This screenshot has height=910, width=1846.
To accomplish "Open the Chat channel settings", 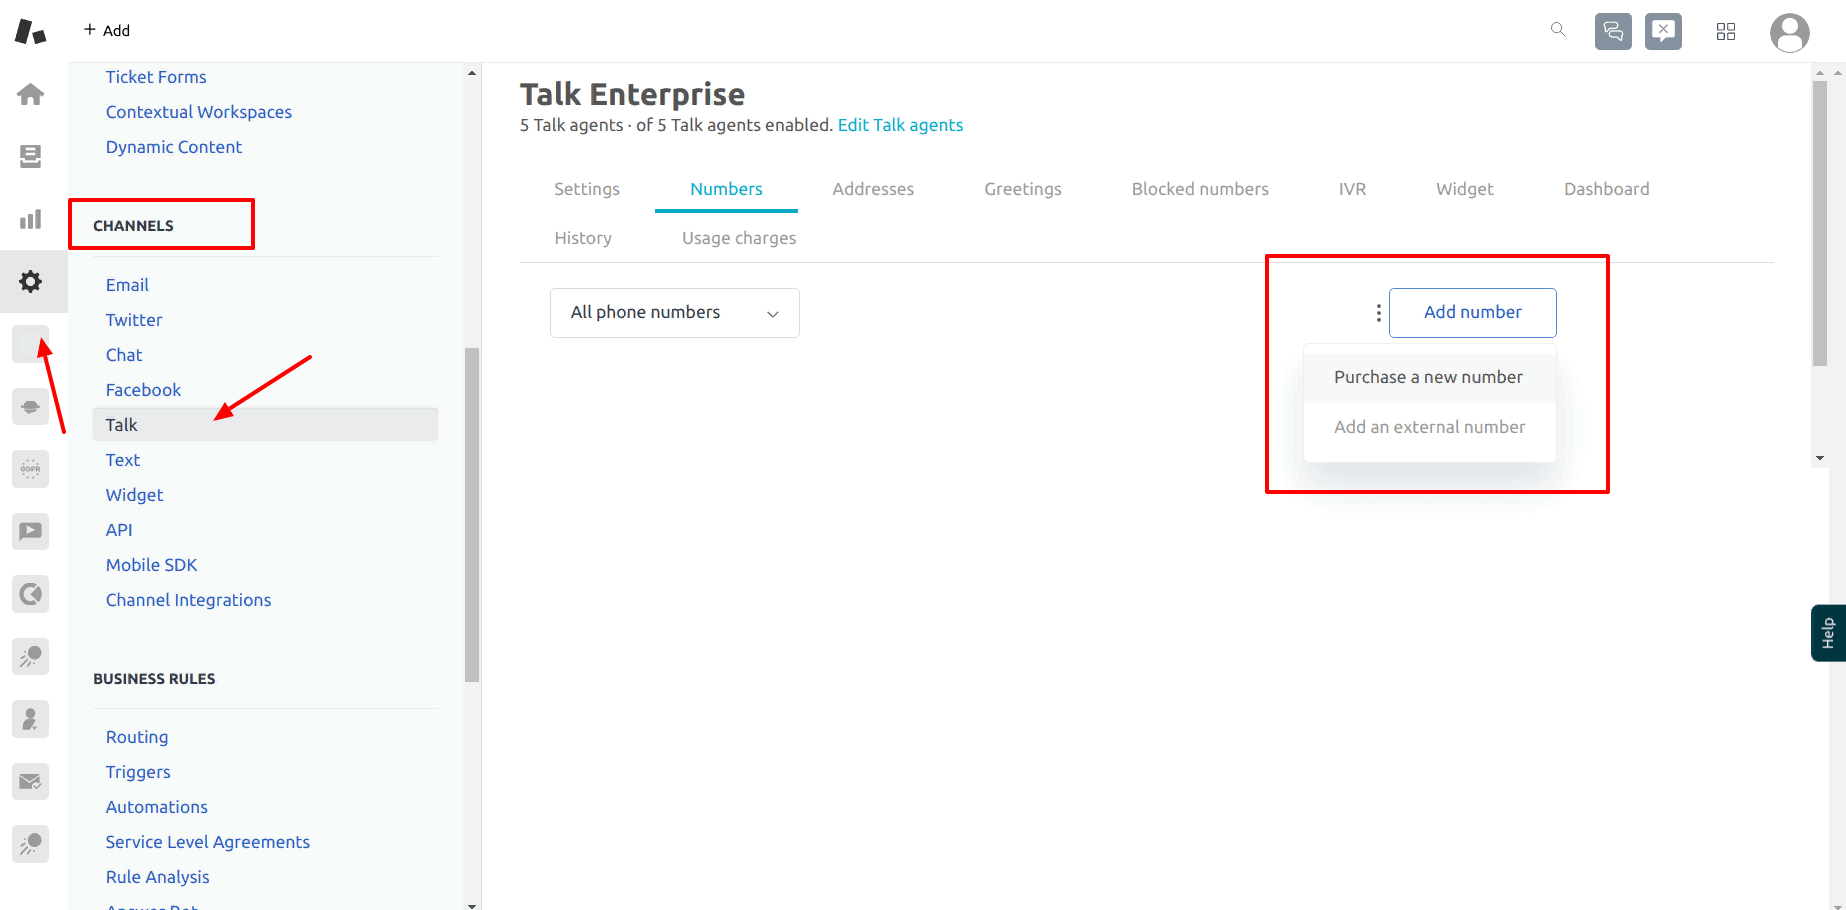I will [124, 355].
